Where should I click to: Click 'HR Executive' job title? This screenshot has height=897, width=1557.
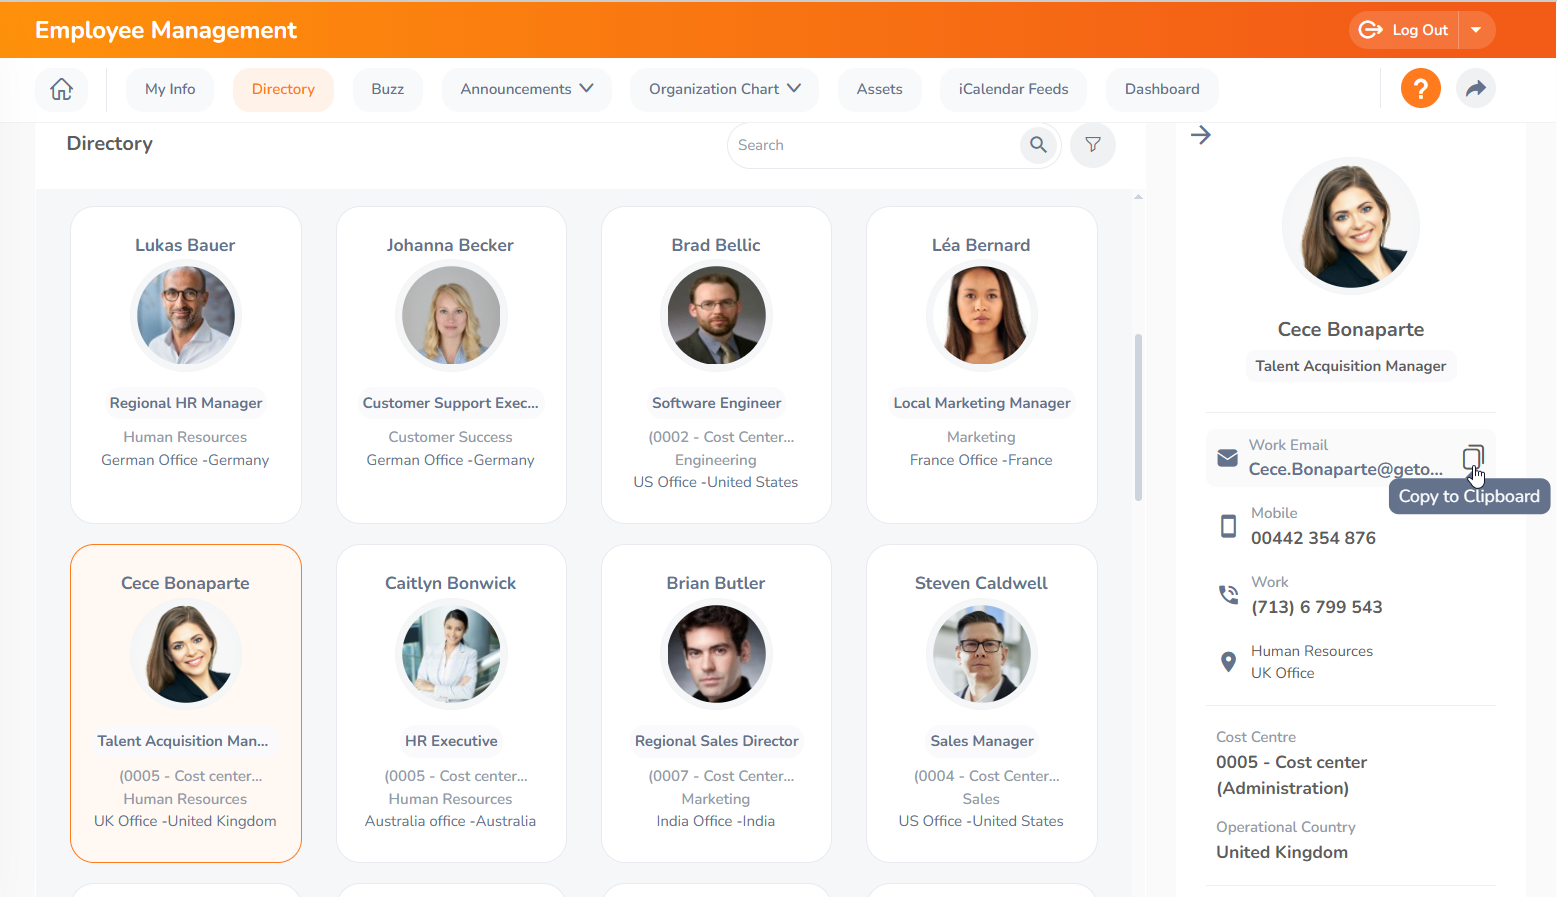coord(451,741)
